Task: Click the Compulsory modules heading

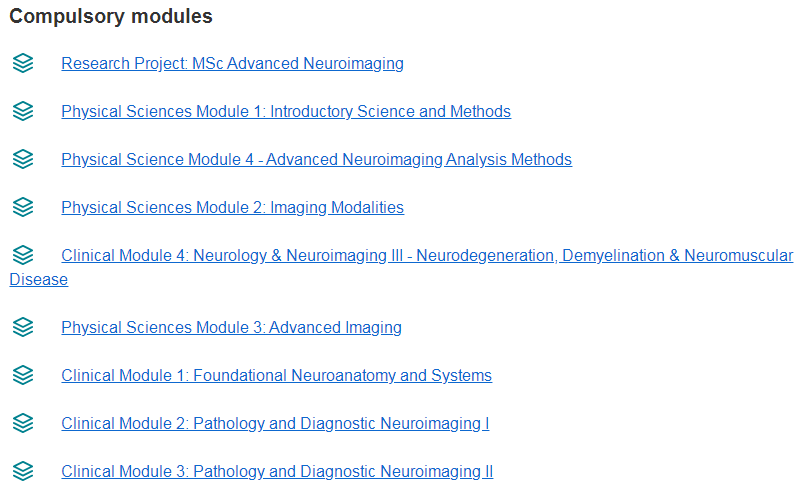Action: coord(111,16)
